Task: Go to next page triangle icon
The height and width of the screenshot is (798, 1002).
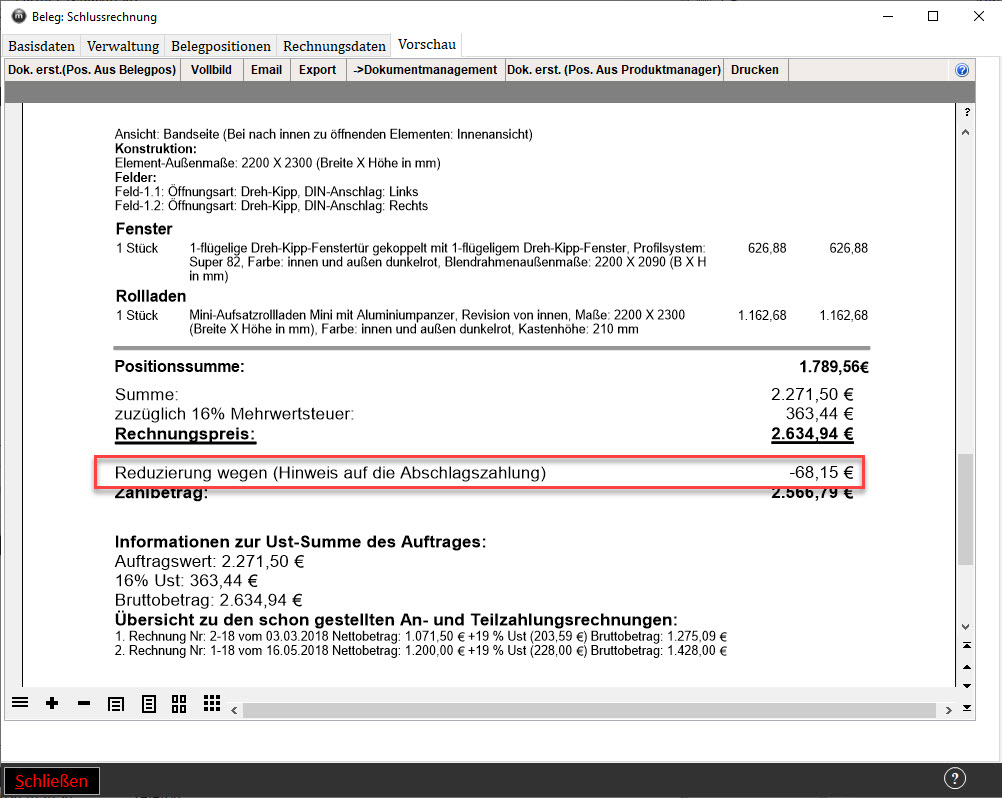Action: point(967,686)
